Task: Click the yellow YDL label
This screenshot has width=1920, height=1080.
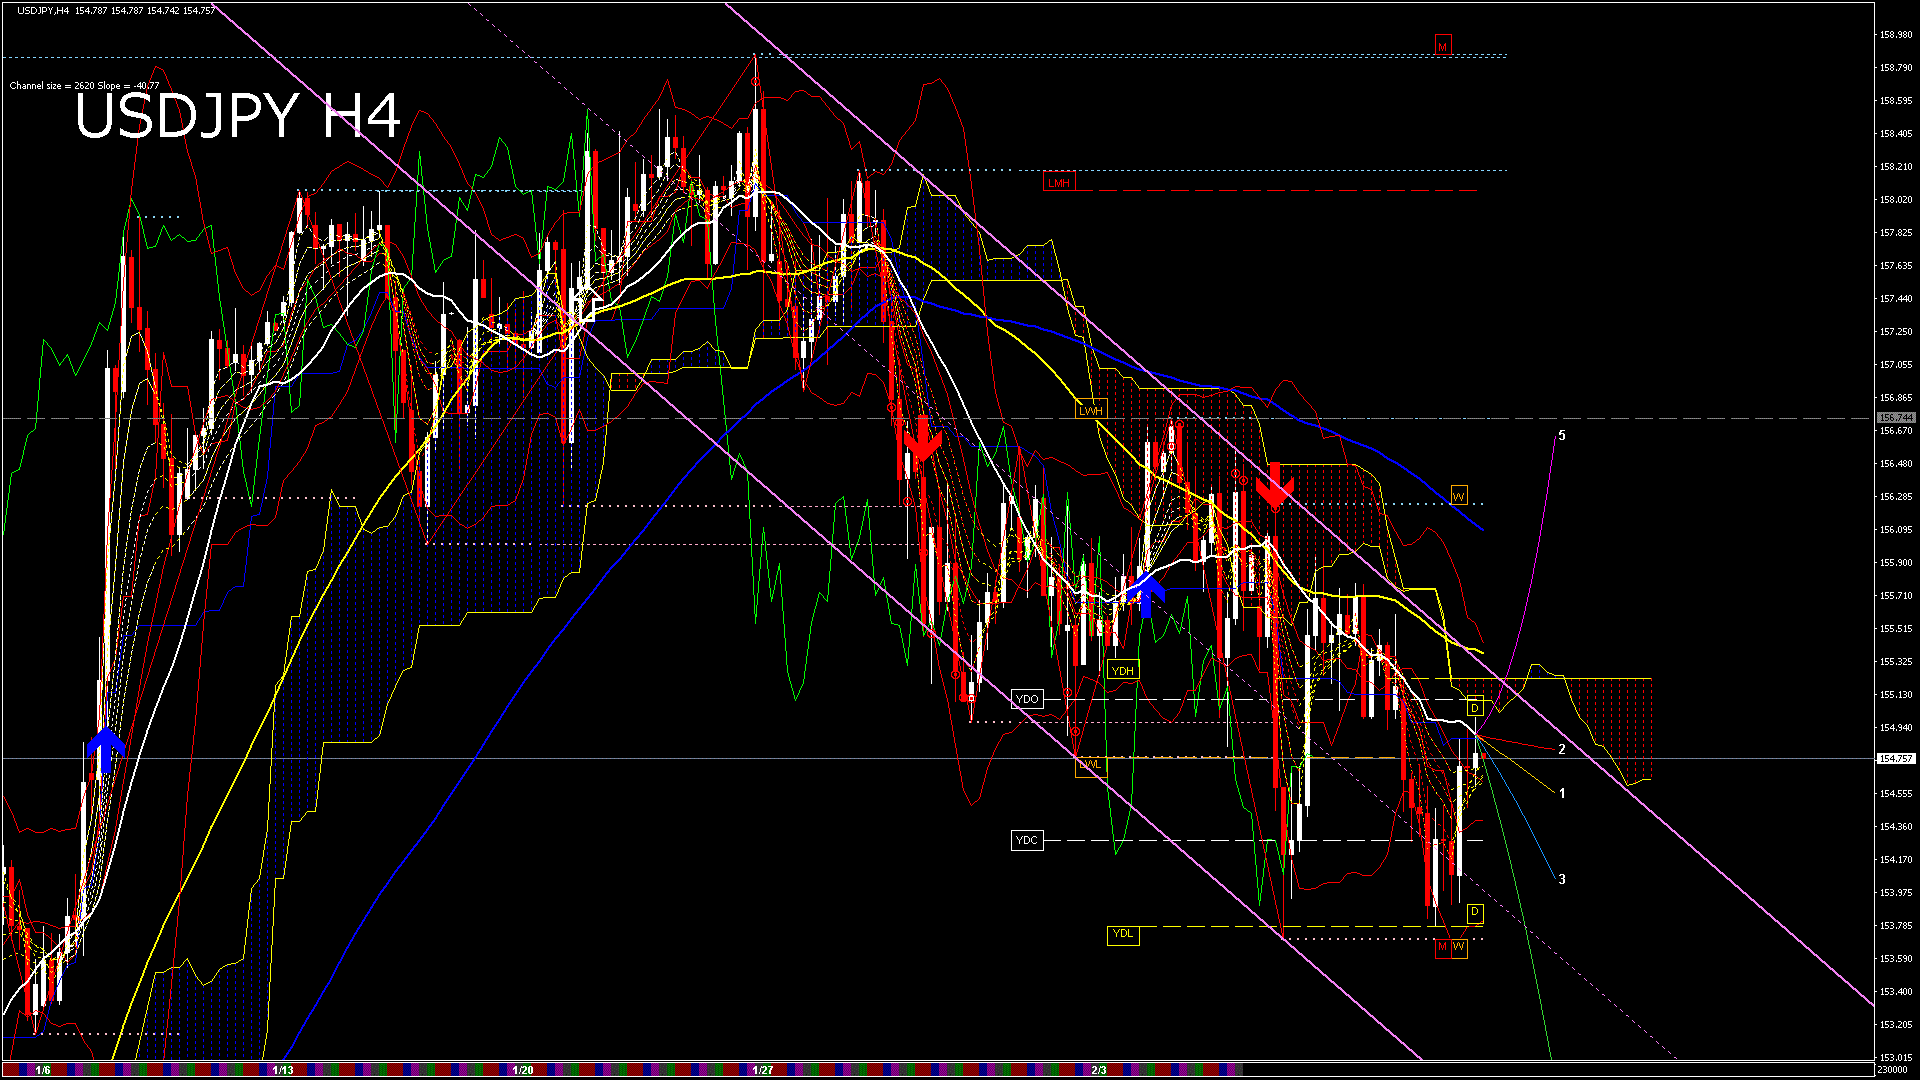Action: coord(1123,934)
